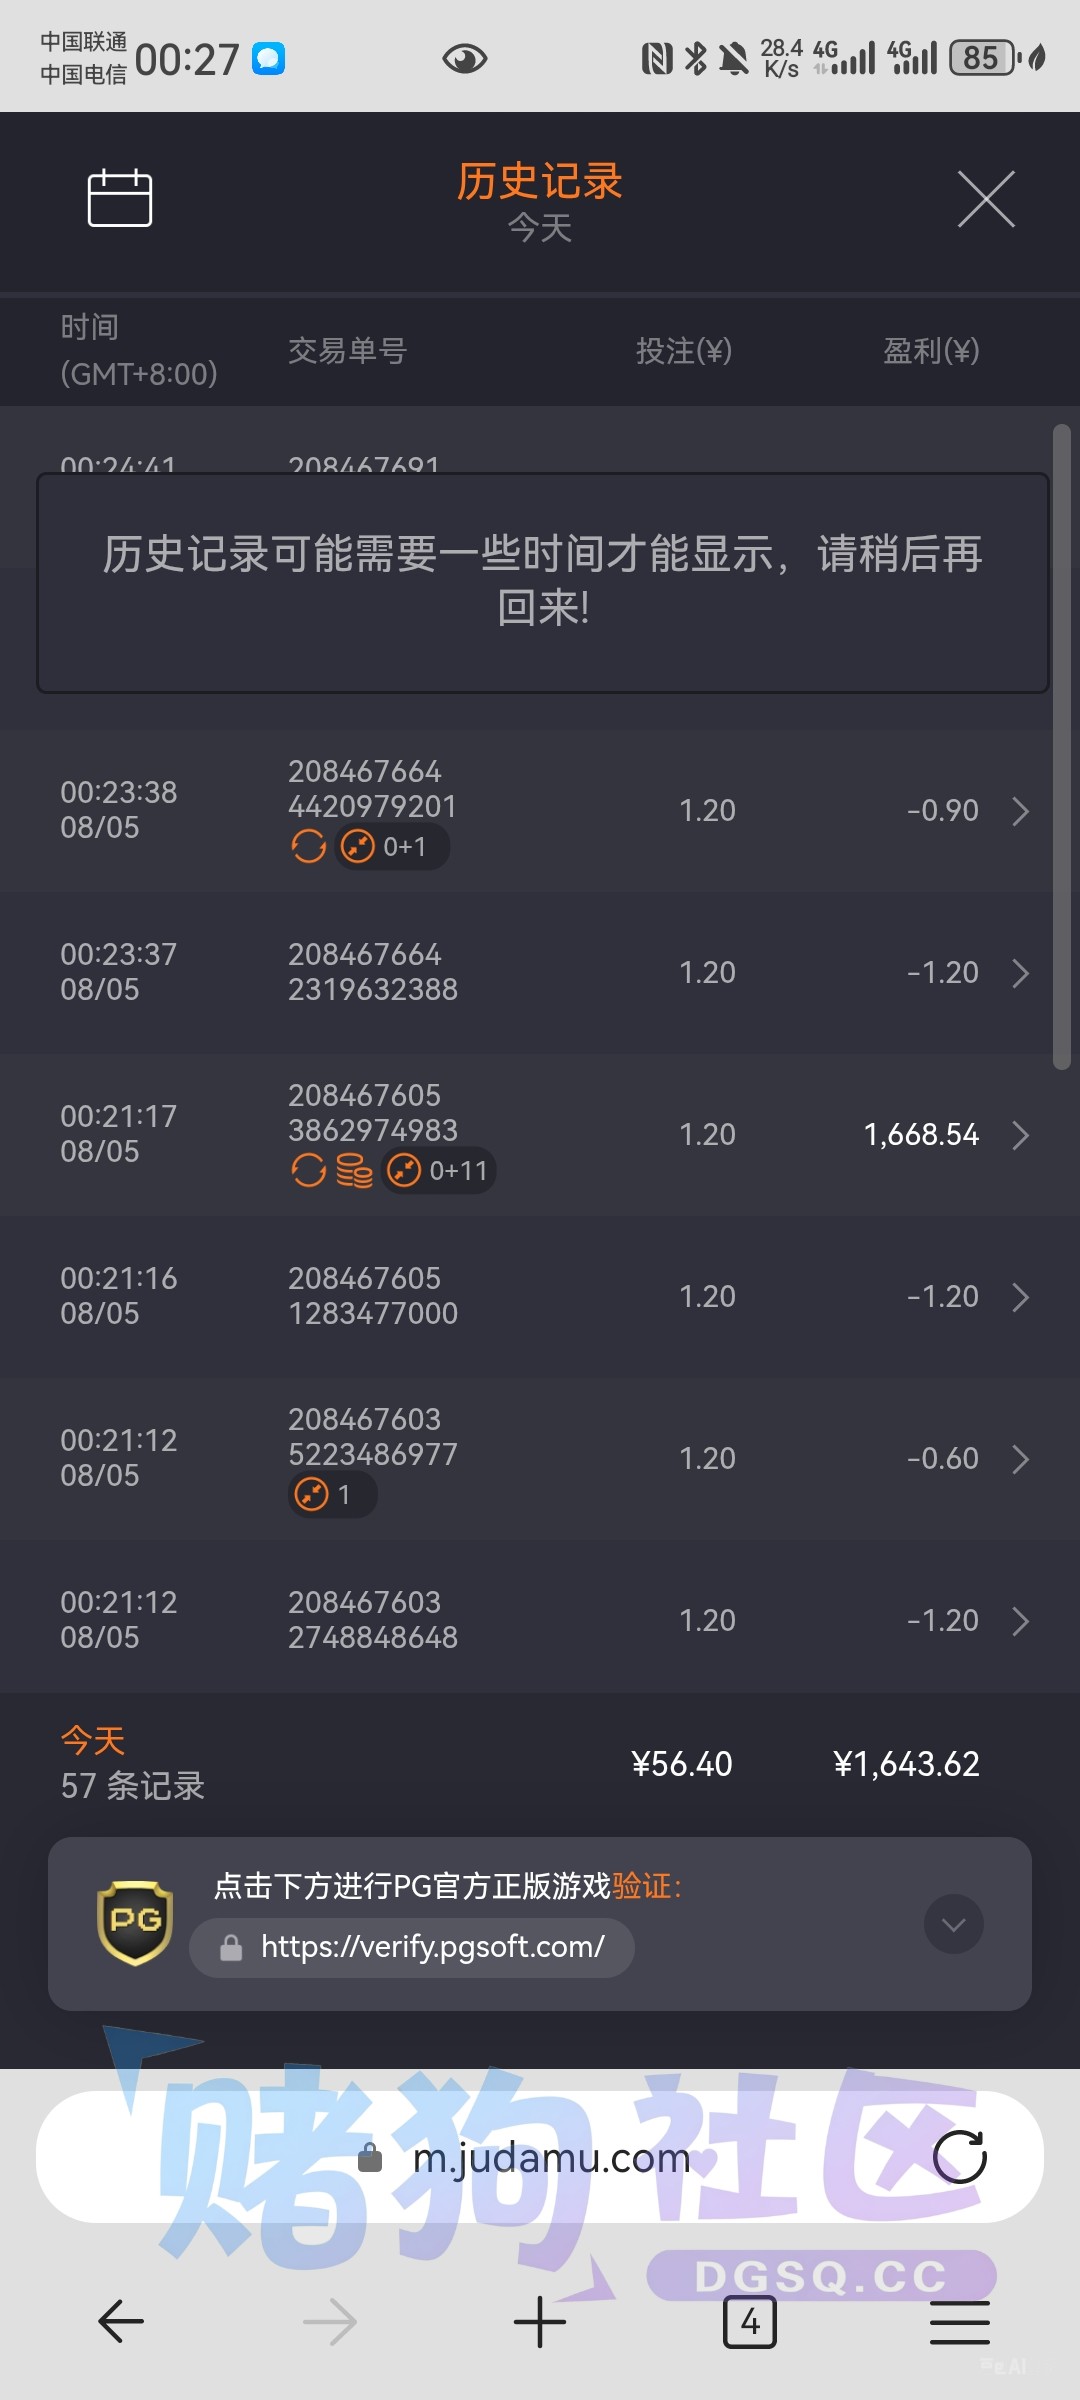Expand the -0.60 record details chevron

tap(1020, 1459)
